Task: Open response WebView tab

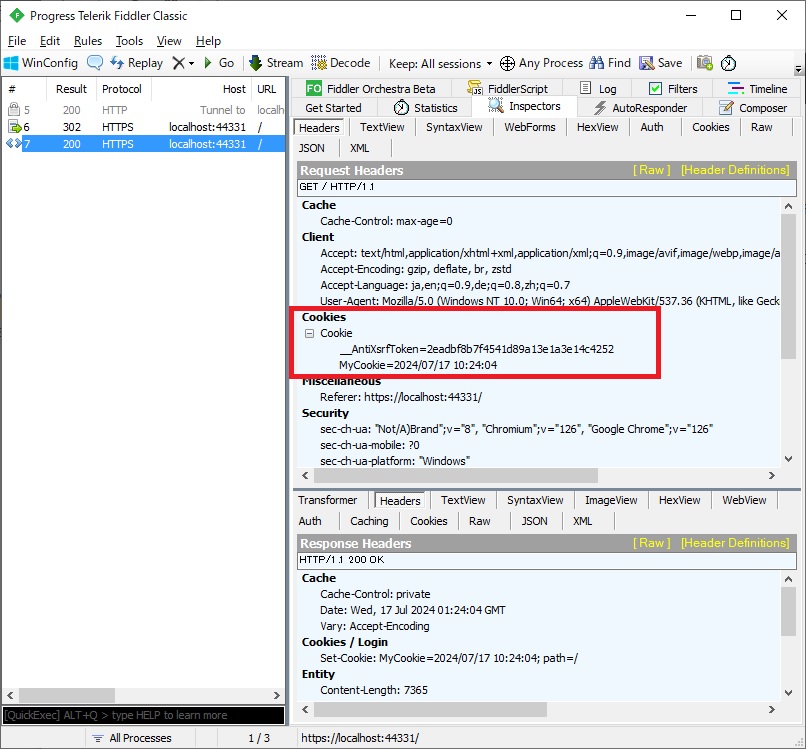Action: [x=744, y=500]
